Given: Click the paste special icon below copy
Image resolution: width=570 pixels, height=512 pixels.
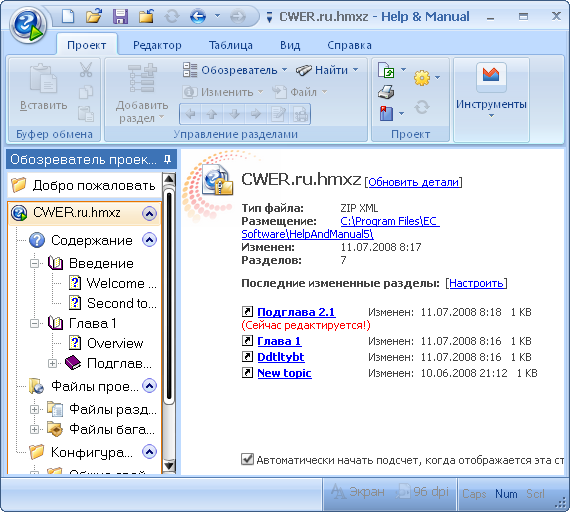Looking at the screenshot, I should pos(86,114).
